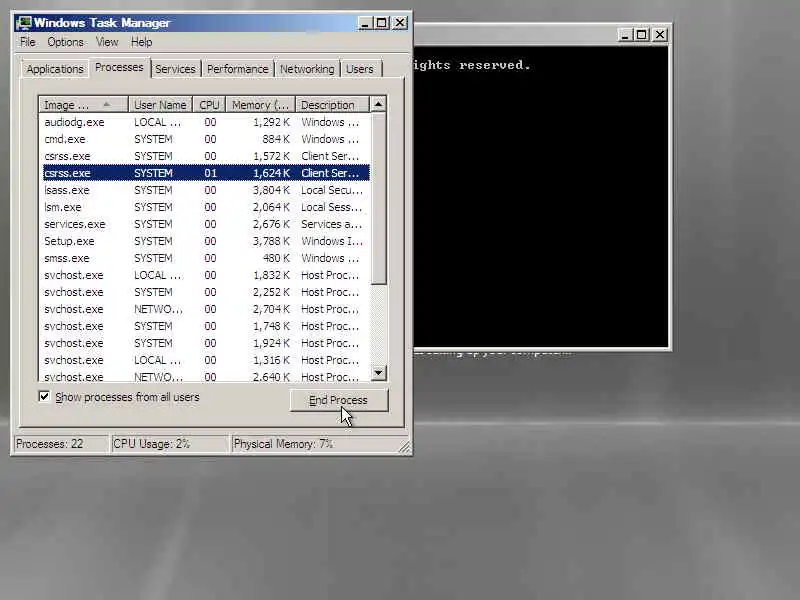Viewport: 800px width, 600px height.
Task: Select svchost.exe row using 2,640 K
Action: (x=205, y=376)
